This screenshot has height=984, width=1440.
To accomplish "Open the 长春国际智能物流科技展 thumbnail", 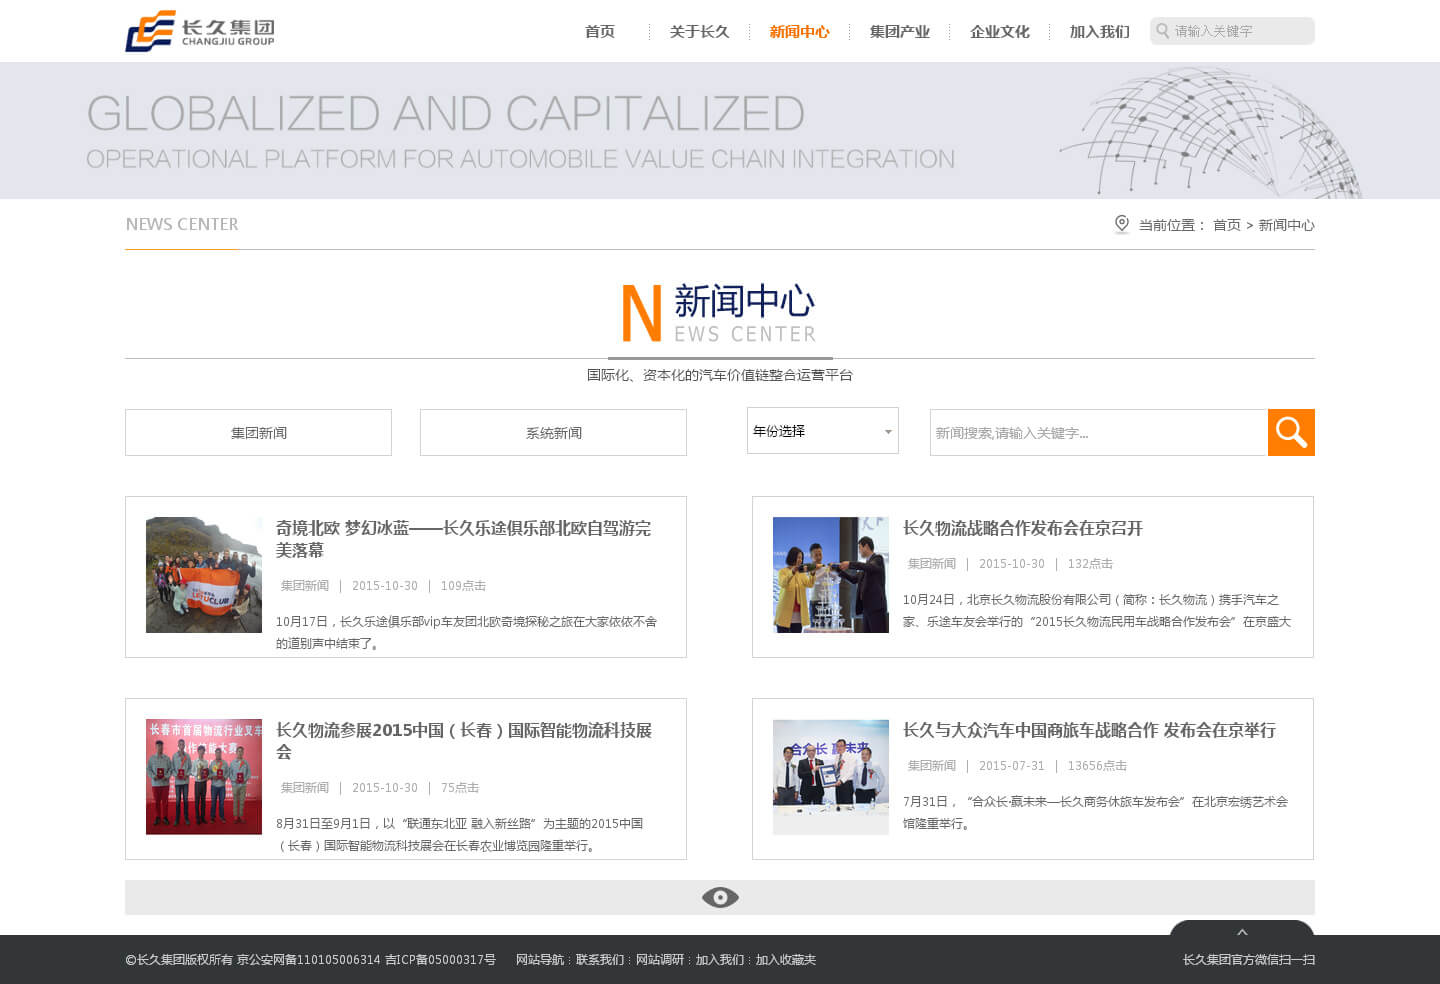I will (204, 777).
